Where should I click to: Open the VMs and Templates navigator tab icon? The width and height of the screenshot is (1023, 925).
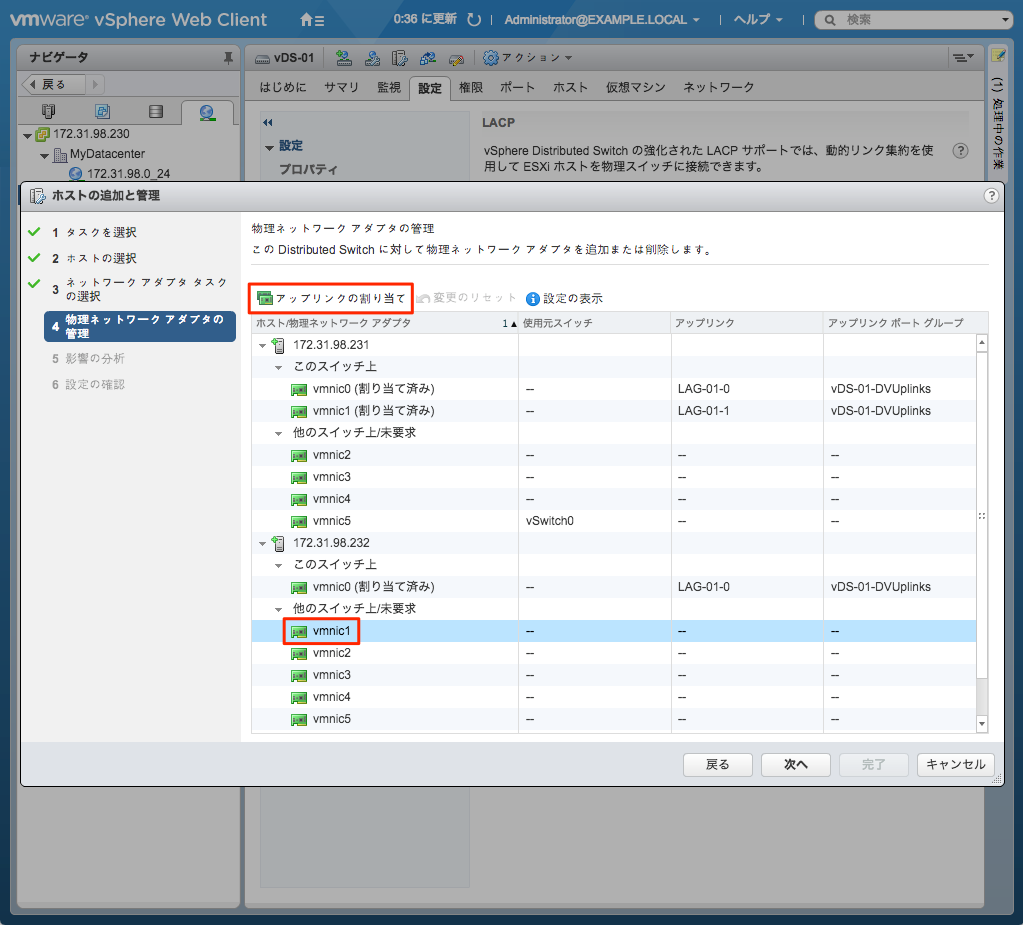pyautogui.click(x=102, y=112)
